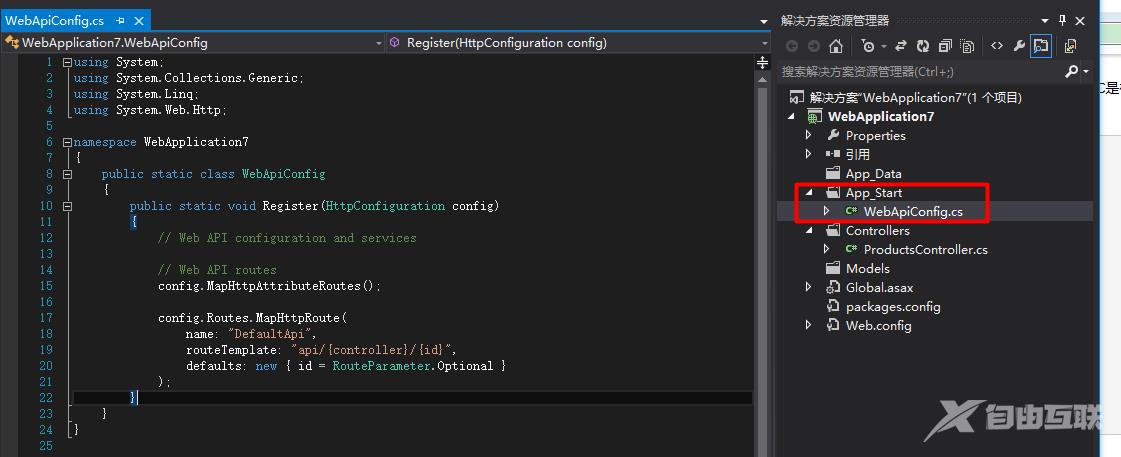Viewport: 1121px width, 457px height.
Task: Collapse all items in Solution Explorer
Action: click(945, 46)
